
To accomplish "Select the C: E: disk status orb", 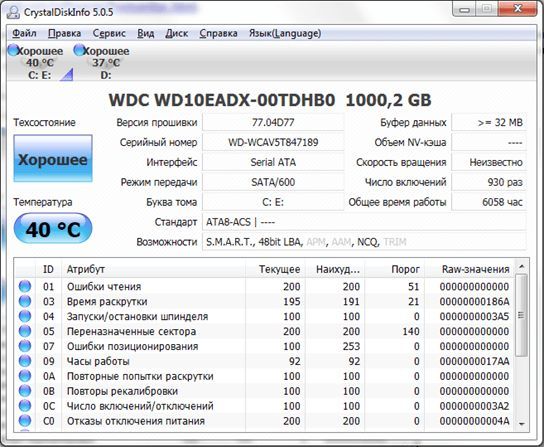I will coord(13,50).
